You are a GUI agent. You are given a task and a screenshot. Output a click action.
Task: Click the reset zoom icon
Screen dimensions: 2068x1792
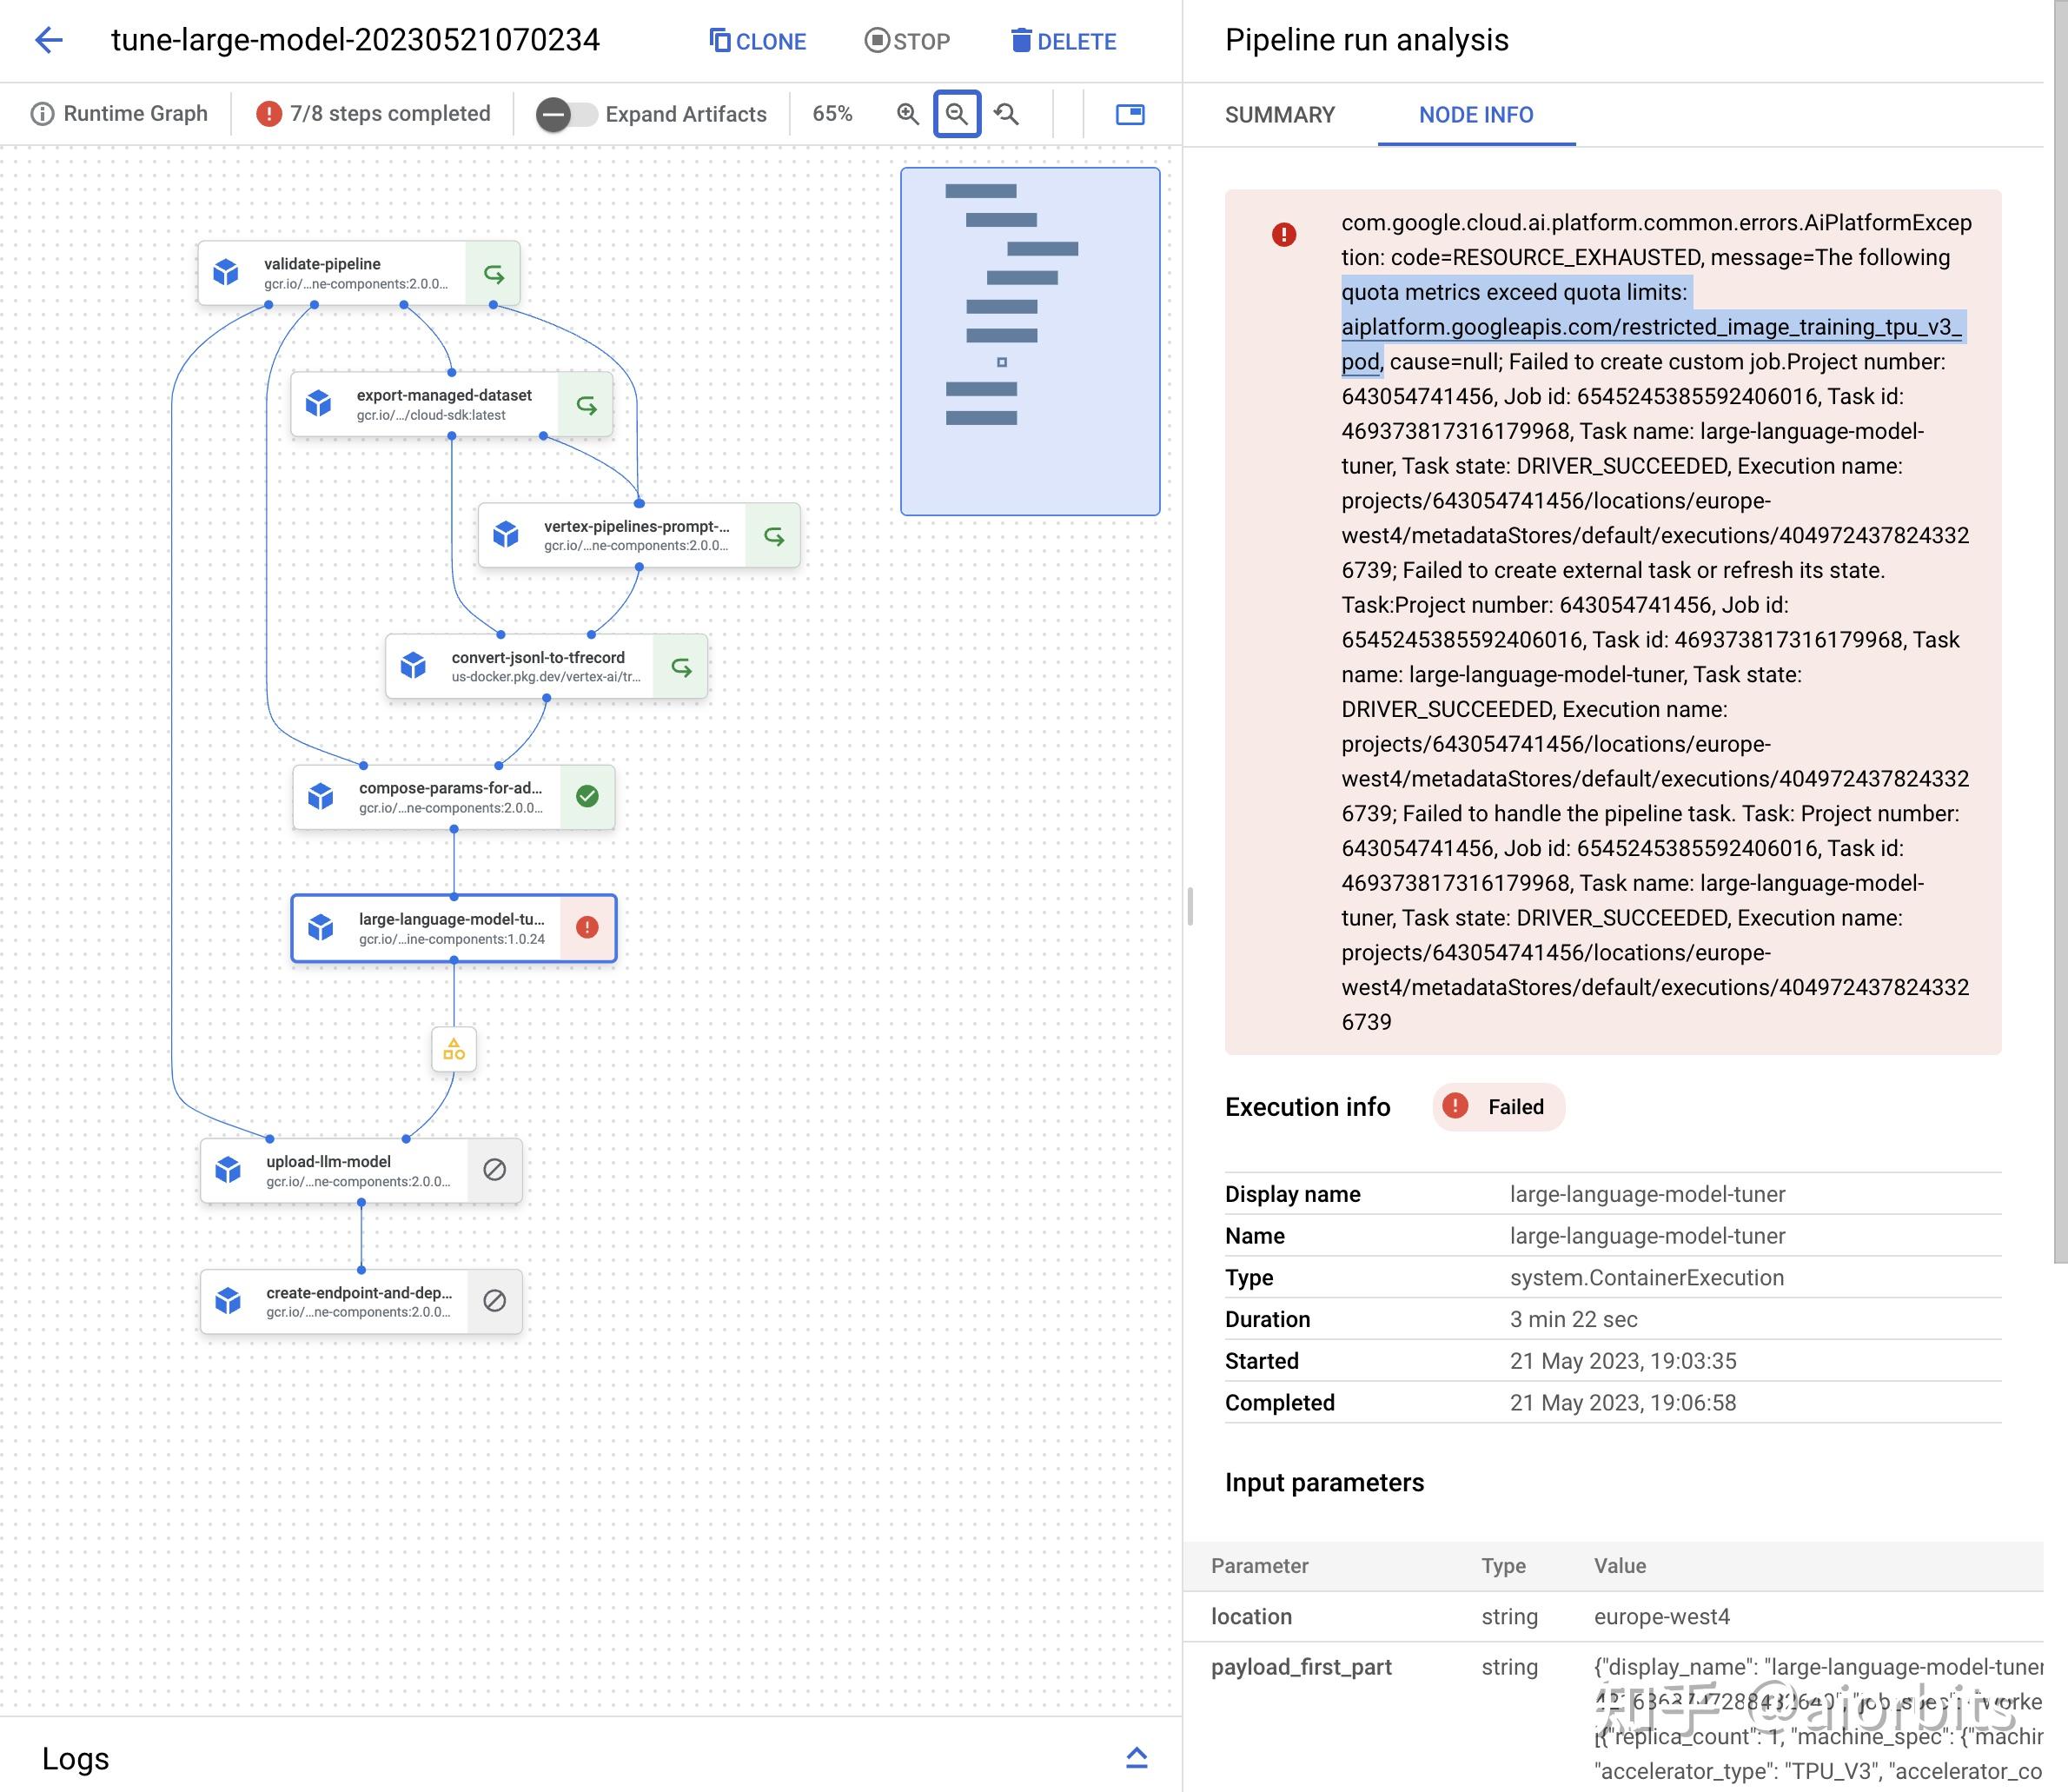pyautogui.click(x=1006, y=114)
